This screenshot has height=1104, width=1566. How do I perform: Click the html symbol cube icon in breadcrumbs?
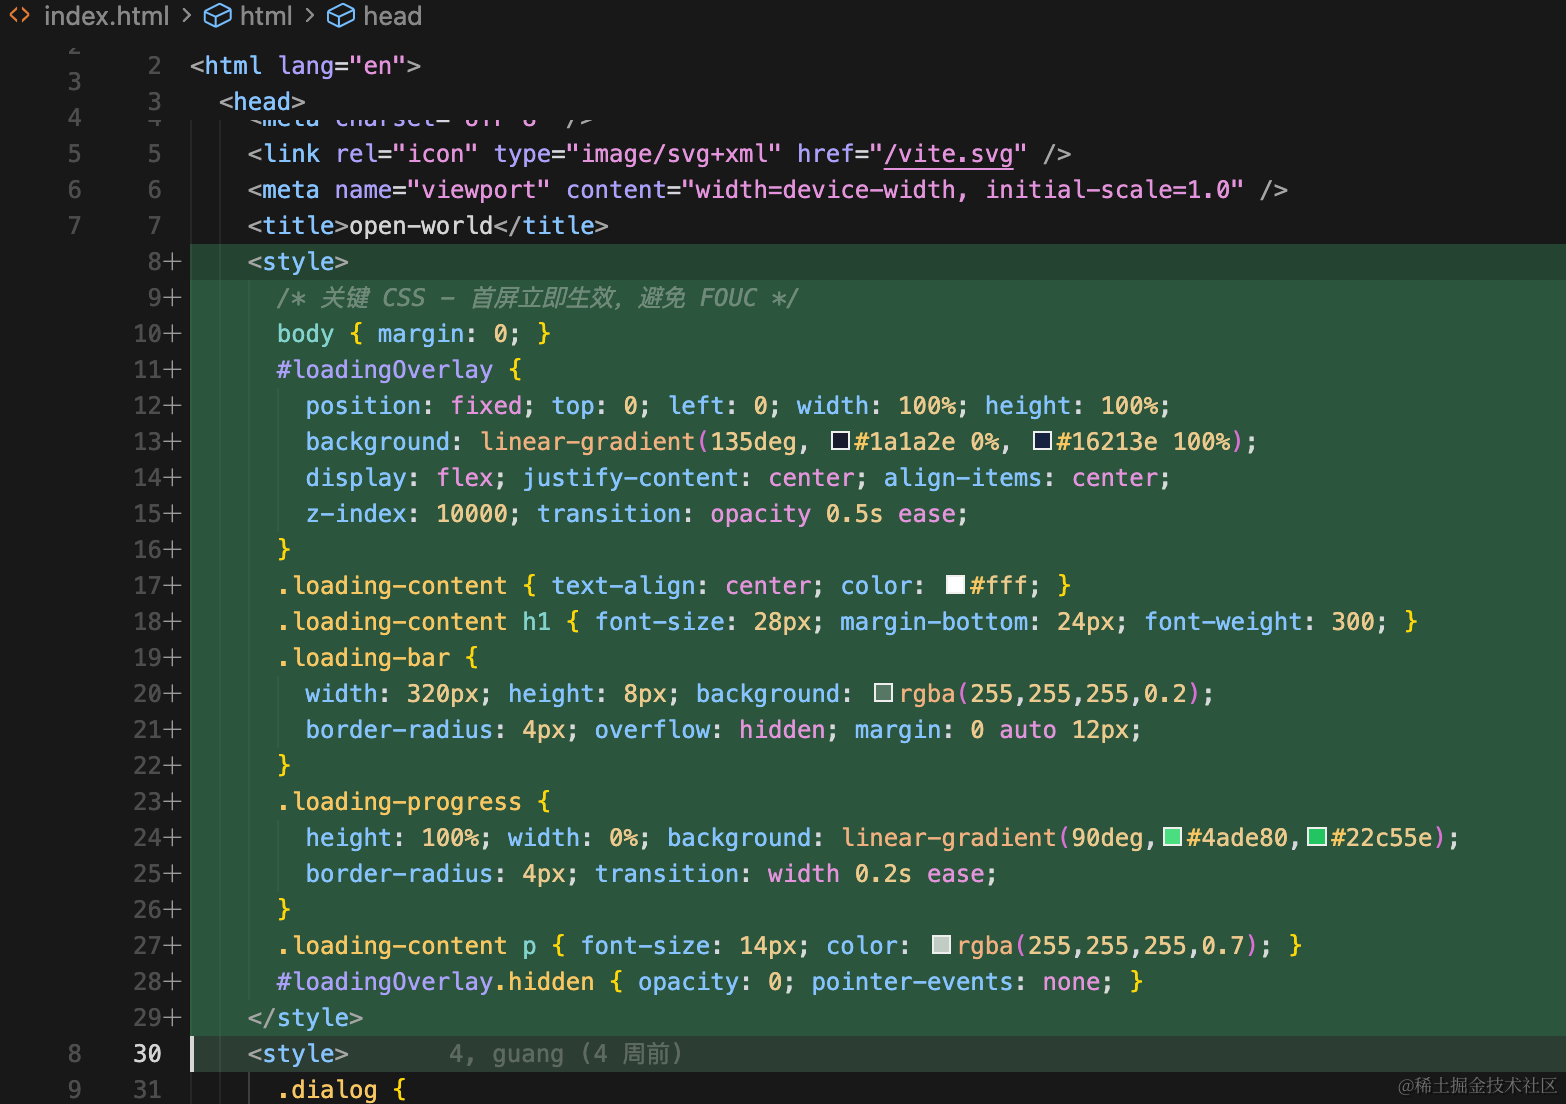217,16
